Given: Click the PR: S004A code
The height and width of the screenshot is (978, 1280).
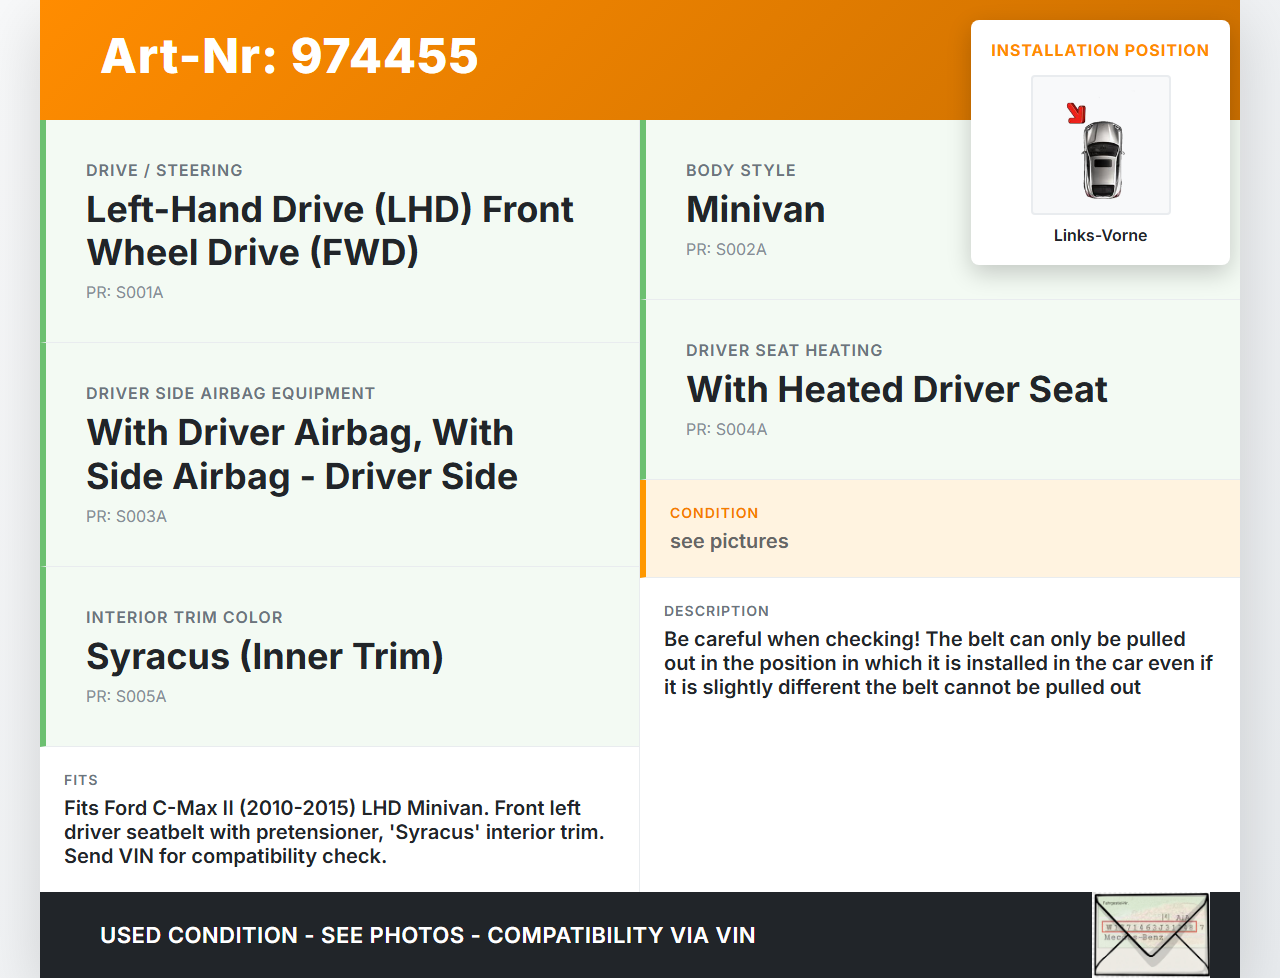Looking at the screenshot, I should 726,430.
